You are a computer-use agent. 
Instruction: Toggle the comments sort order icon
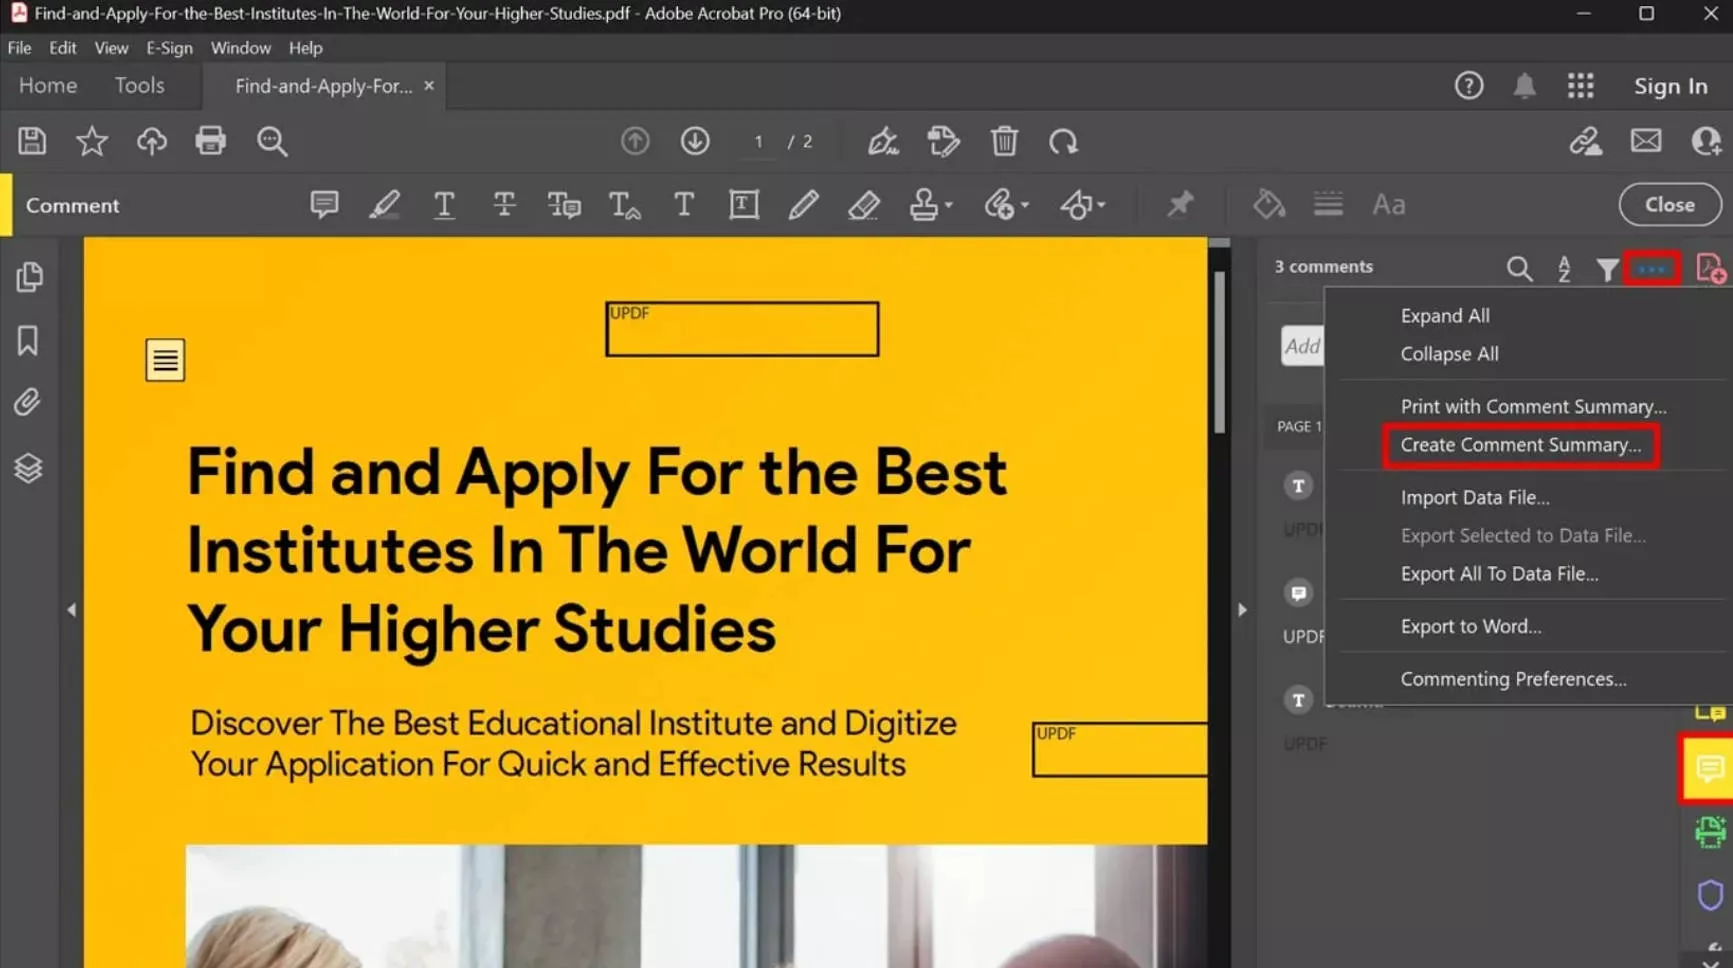1563,268
